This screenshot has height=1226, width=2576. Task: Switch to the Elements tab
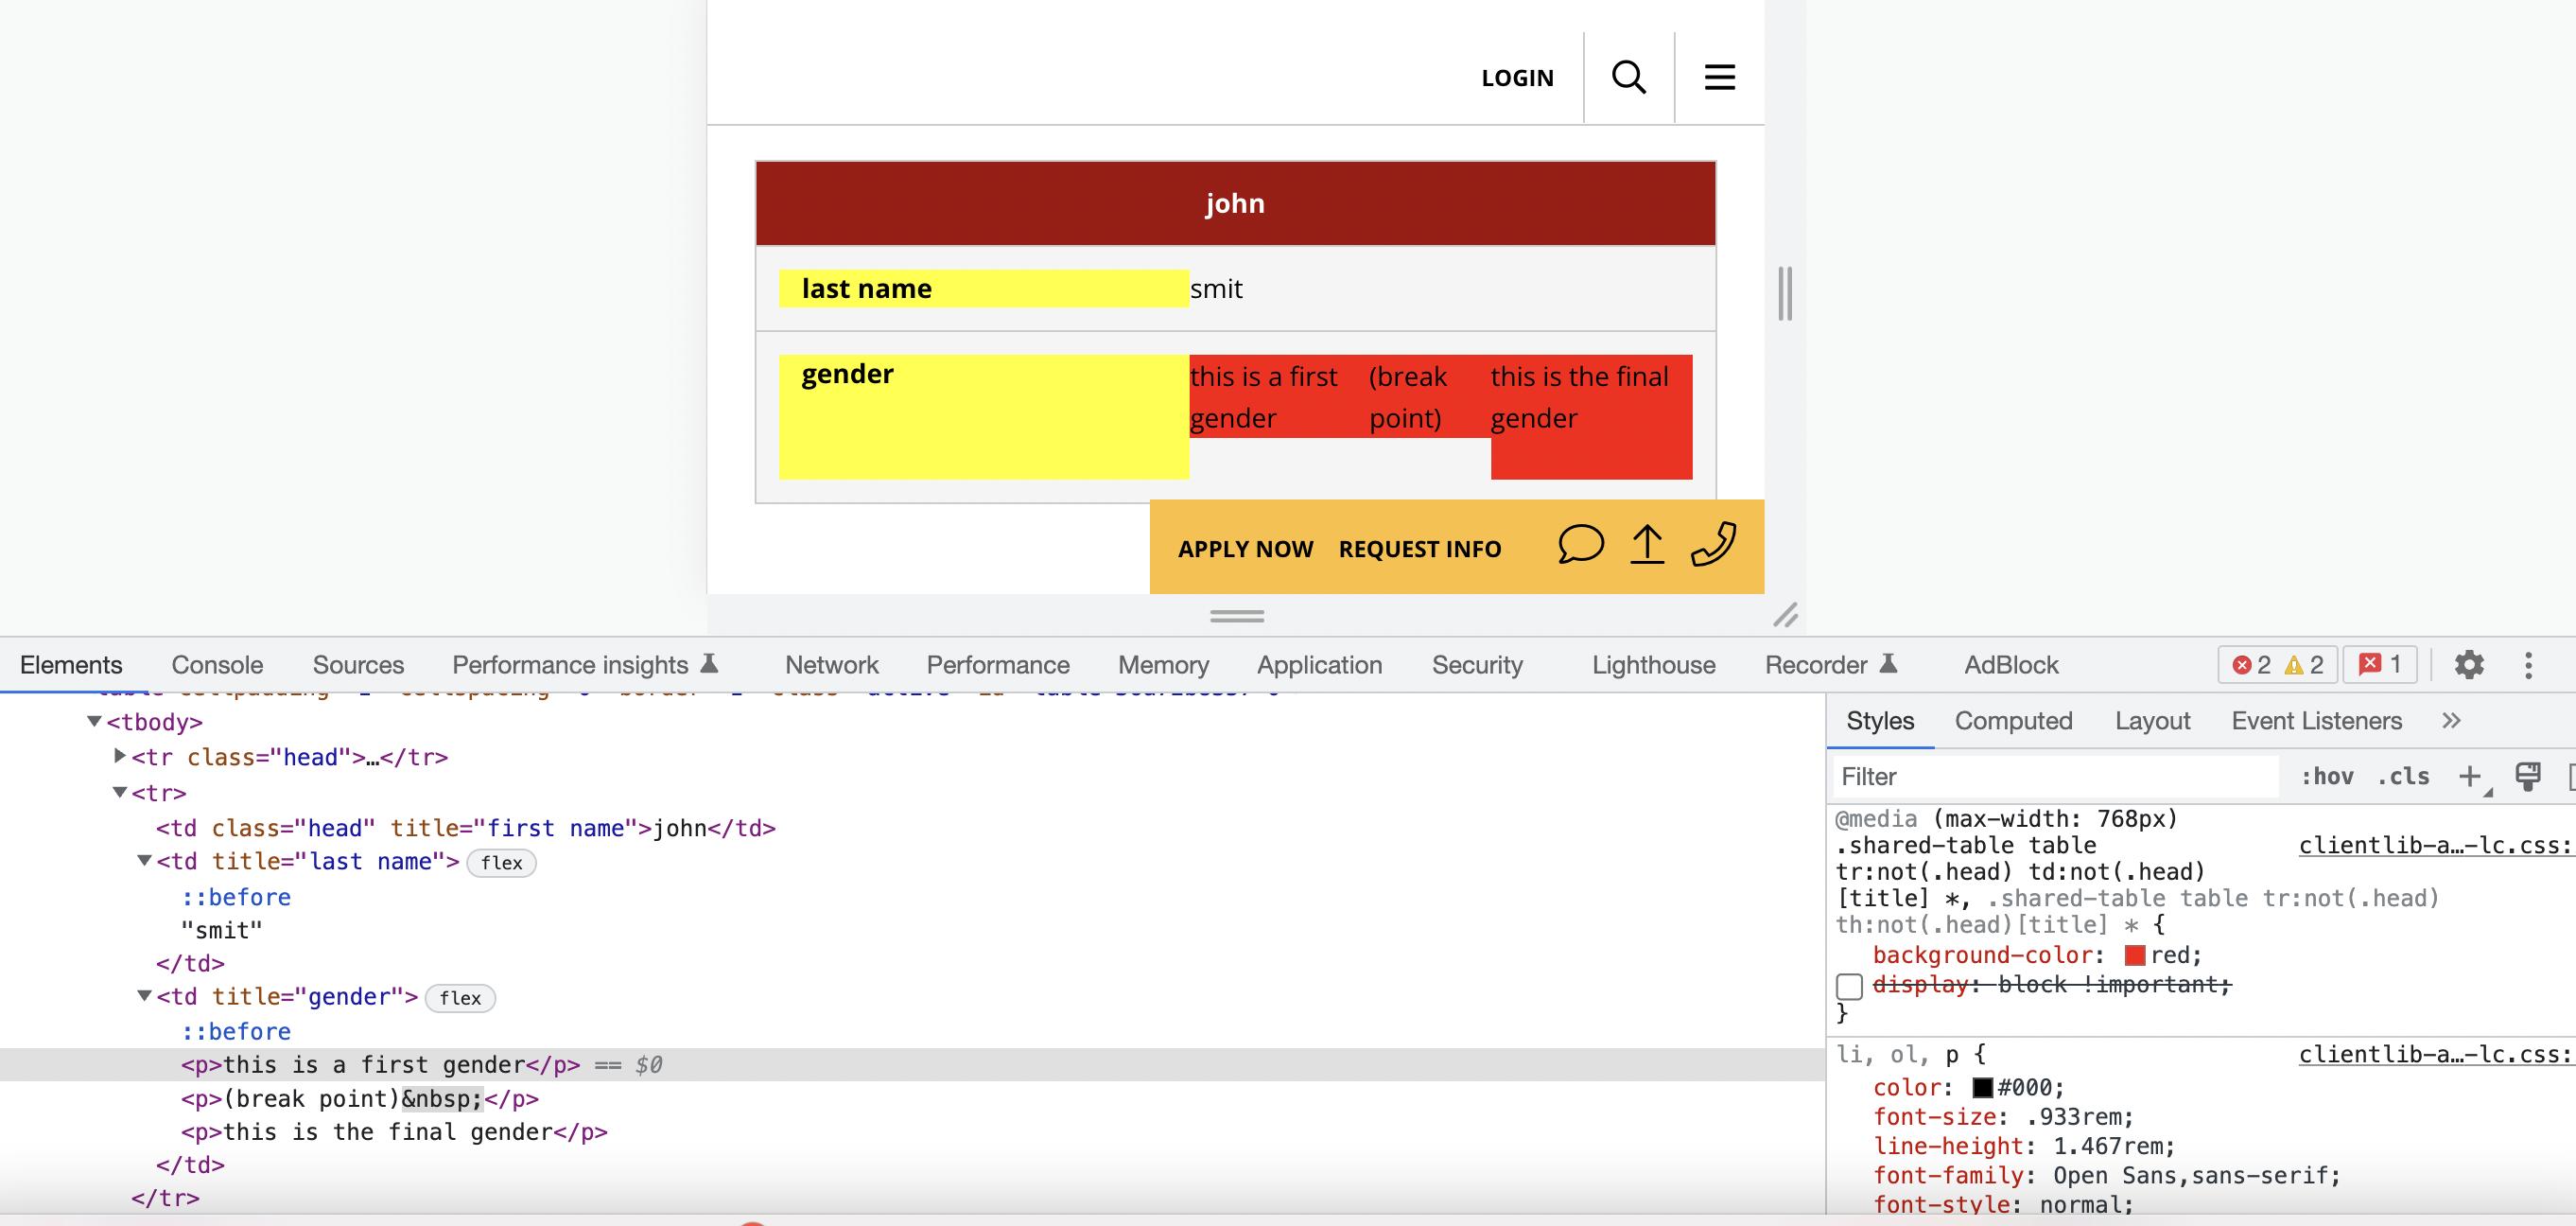pos(71,665)
